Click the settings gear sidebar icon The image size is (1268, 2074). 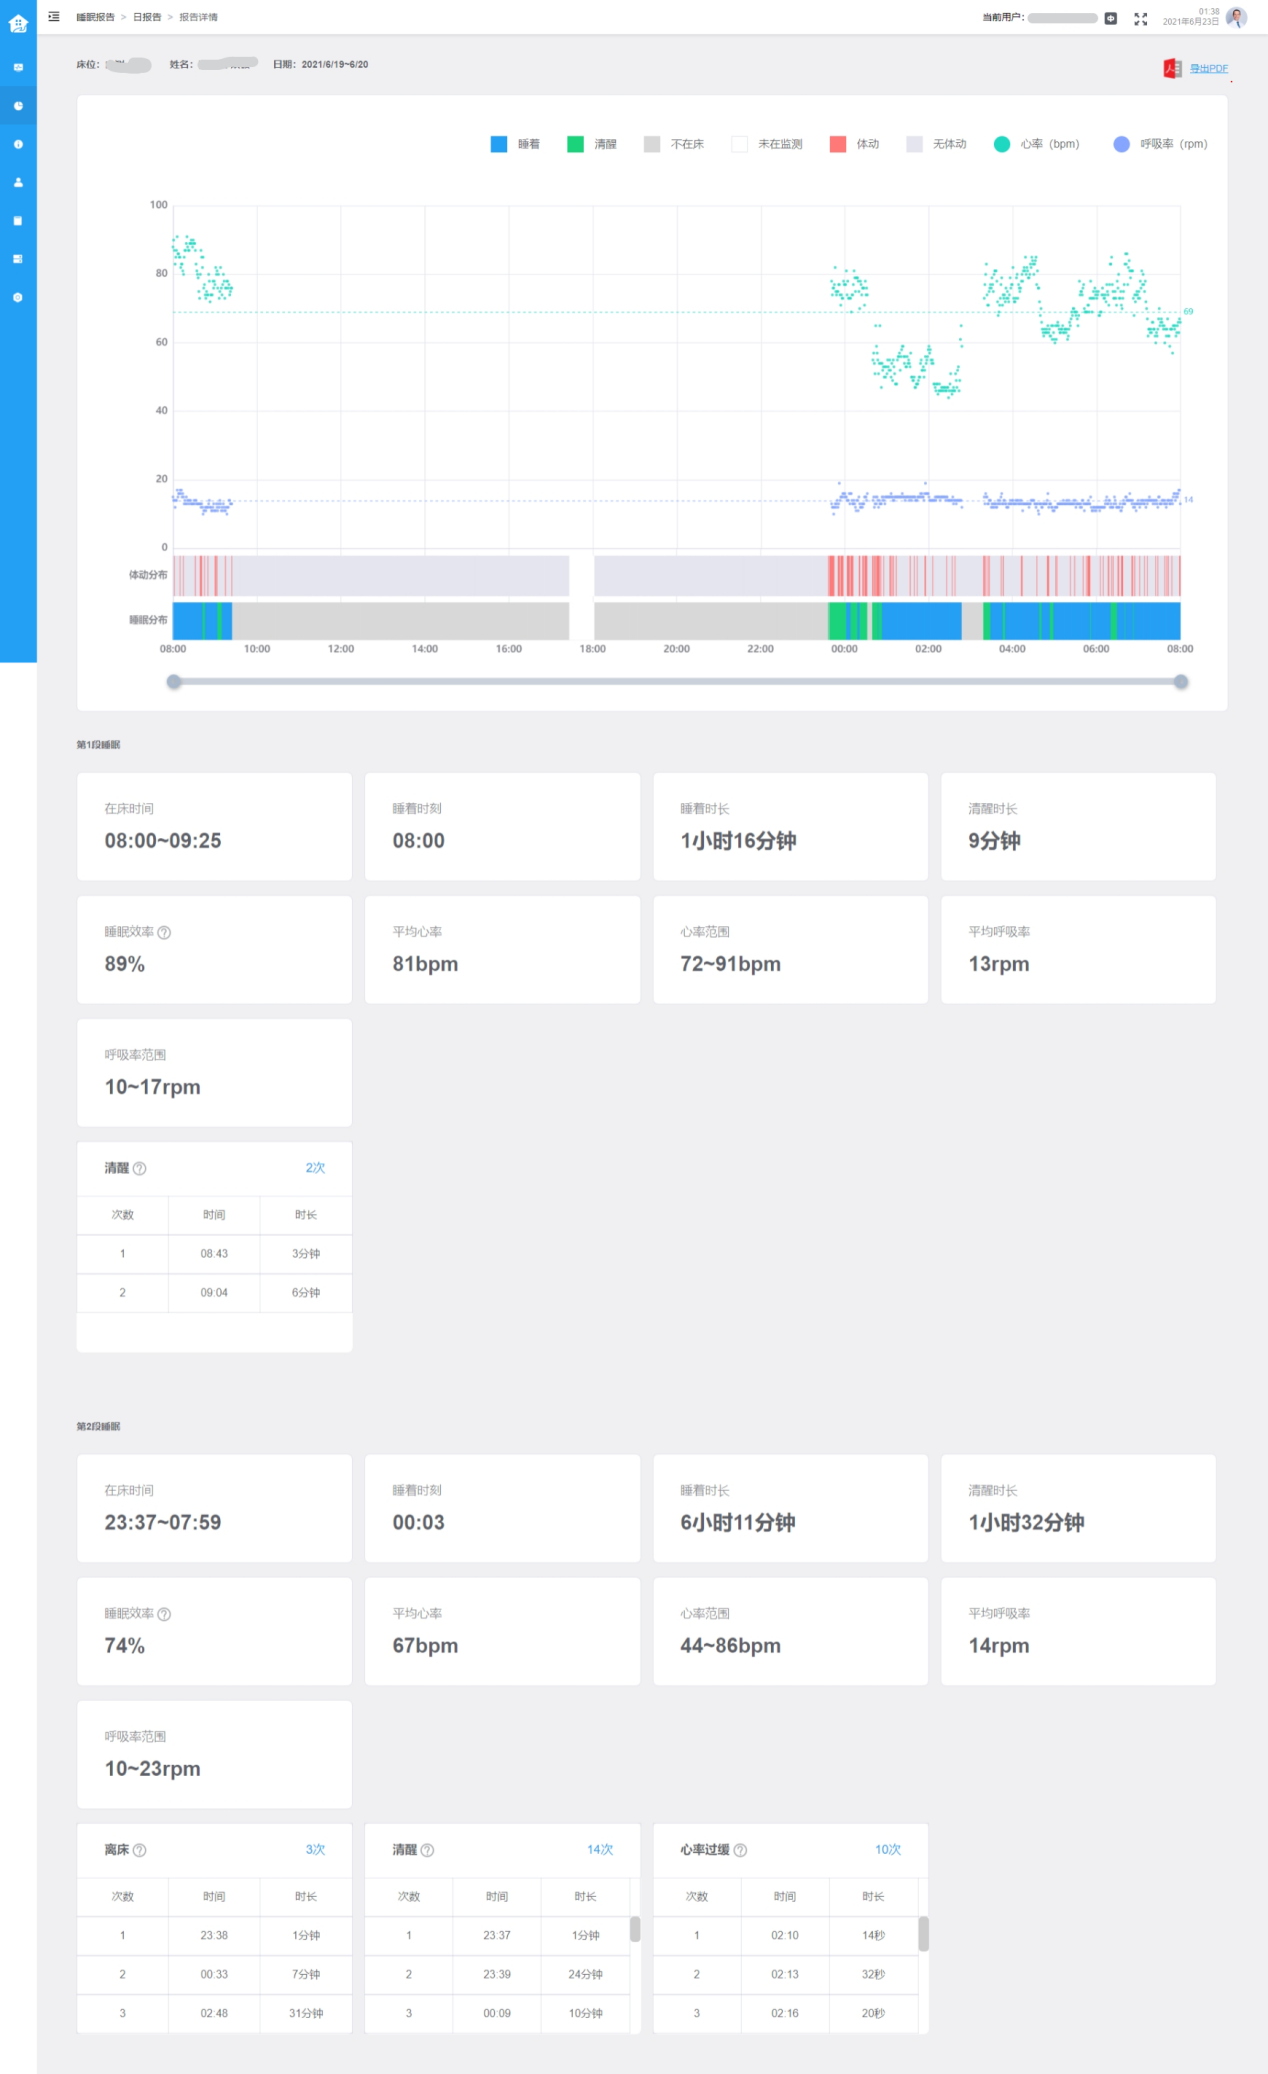(18, 297)
